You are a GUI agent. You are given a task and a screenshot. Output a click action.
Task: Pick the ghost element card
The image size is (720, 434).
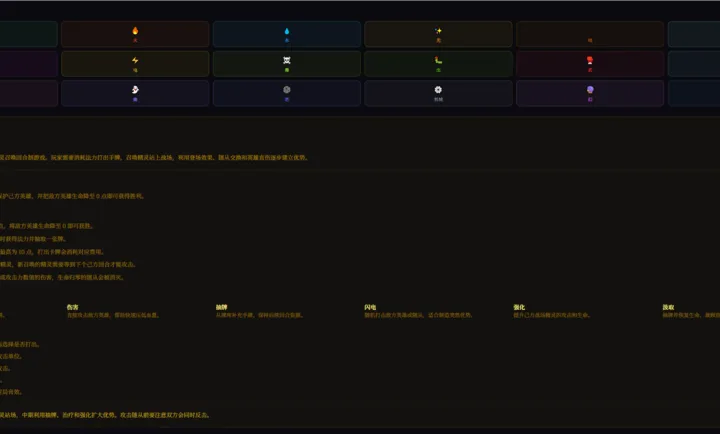[135, 93]
